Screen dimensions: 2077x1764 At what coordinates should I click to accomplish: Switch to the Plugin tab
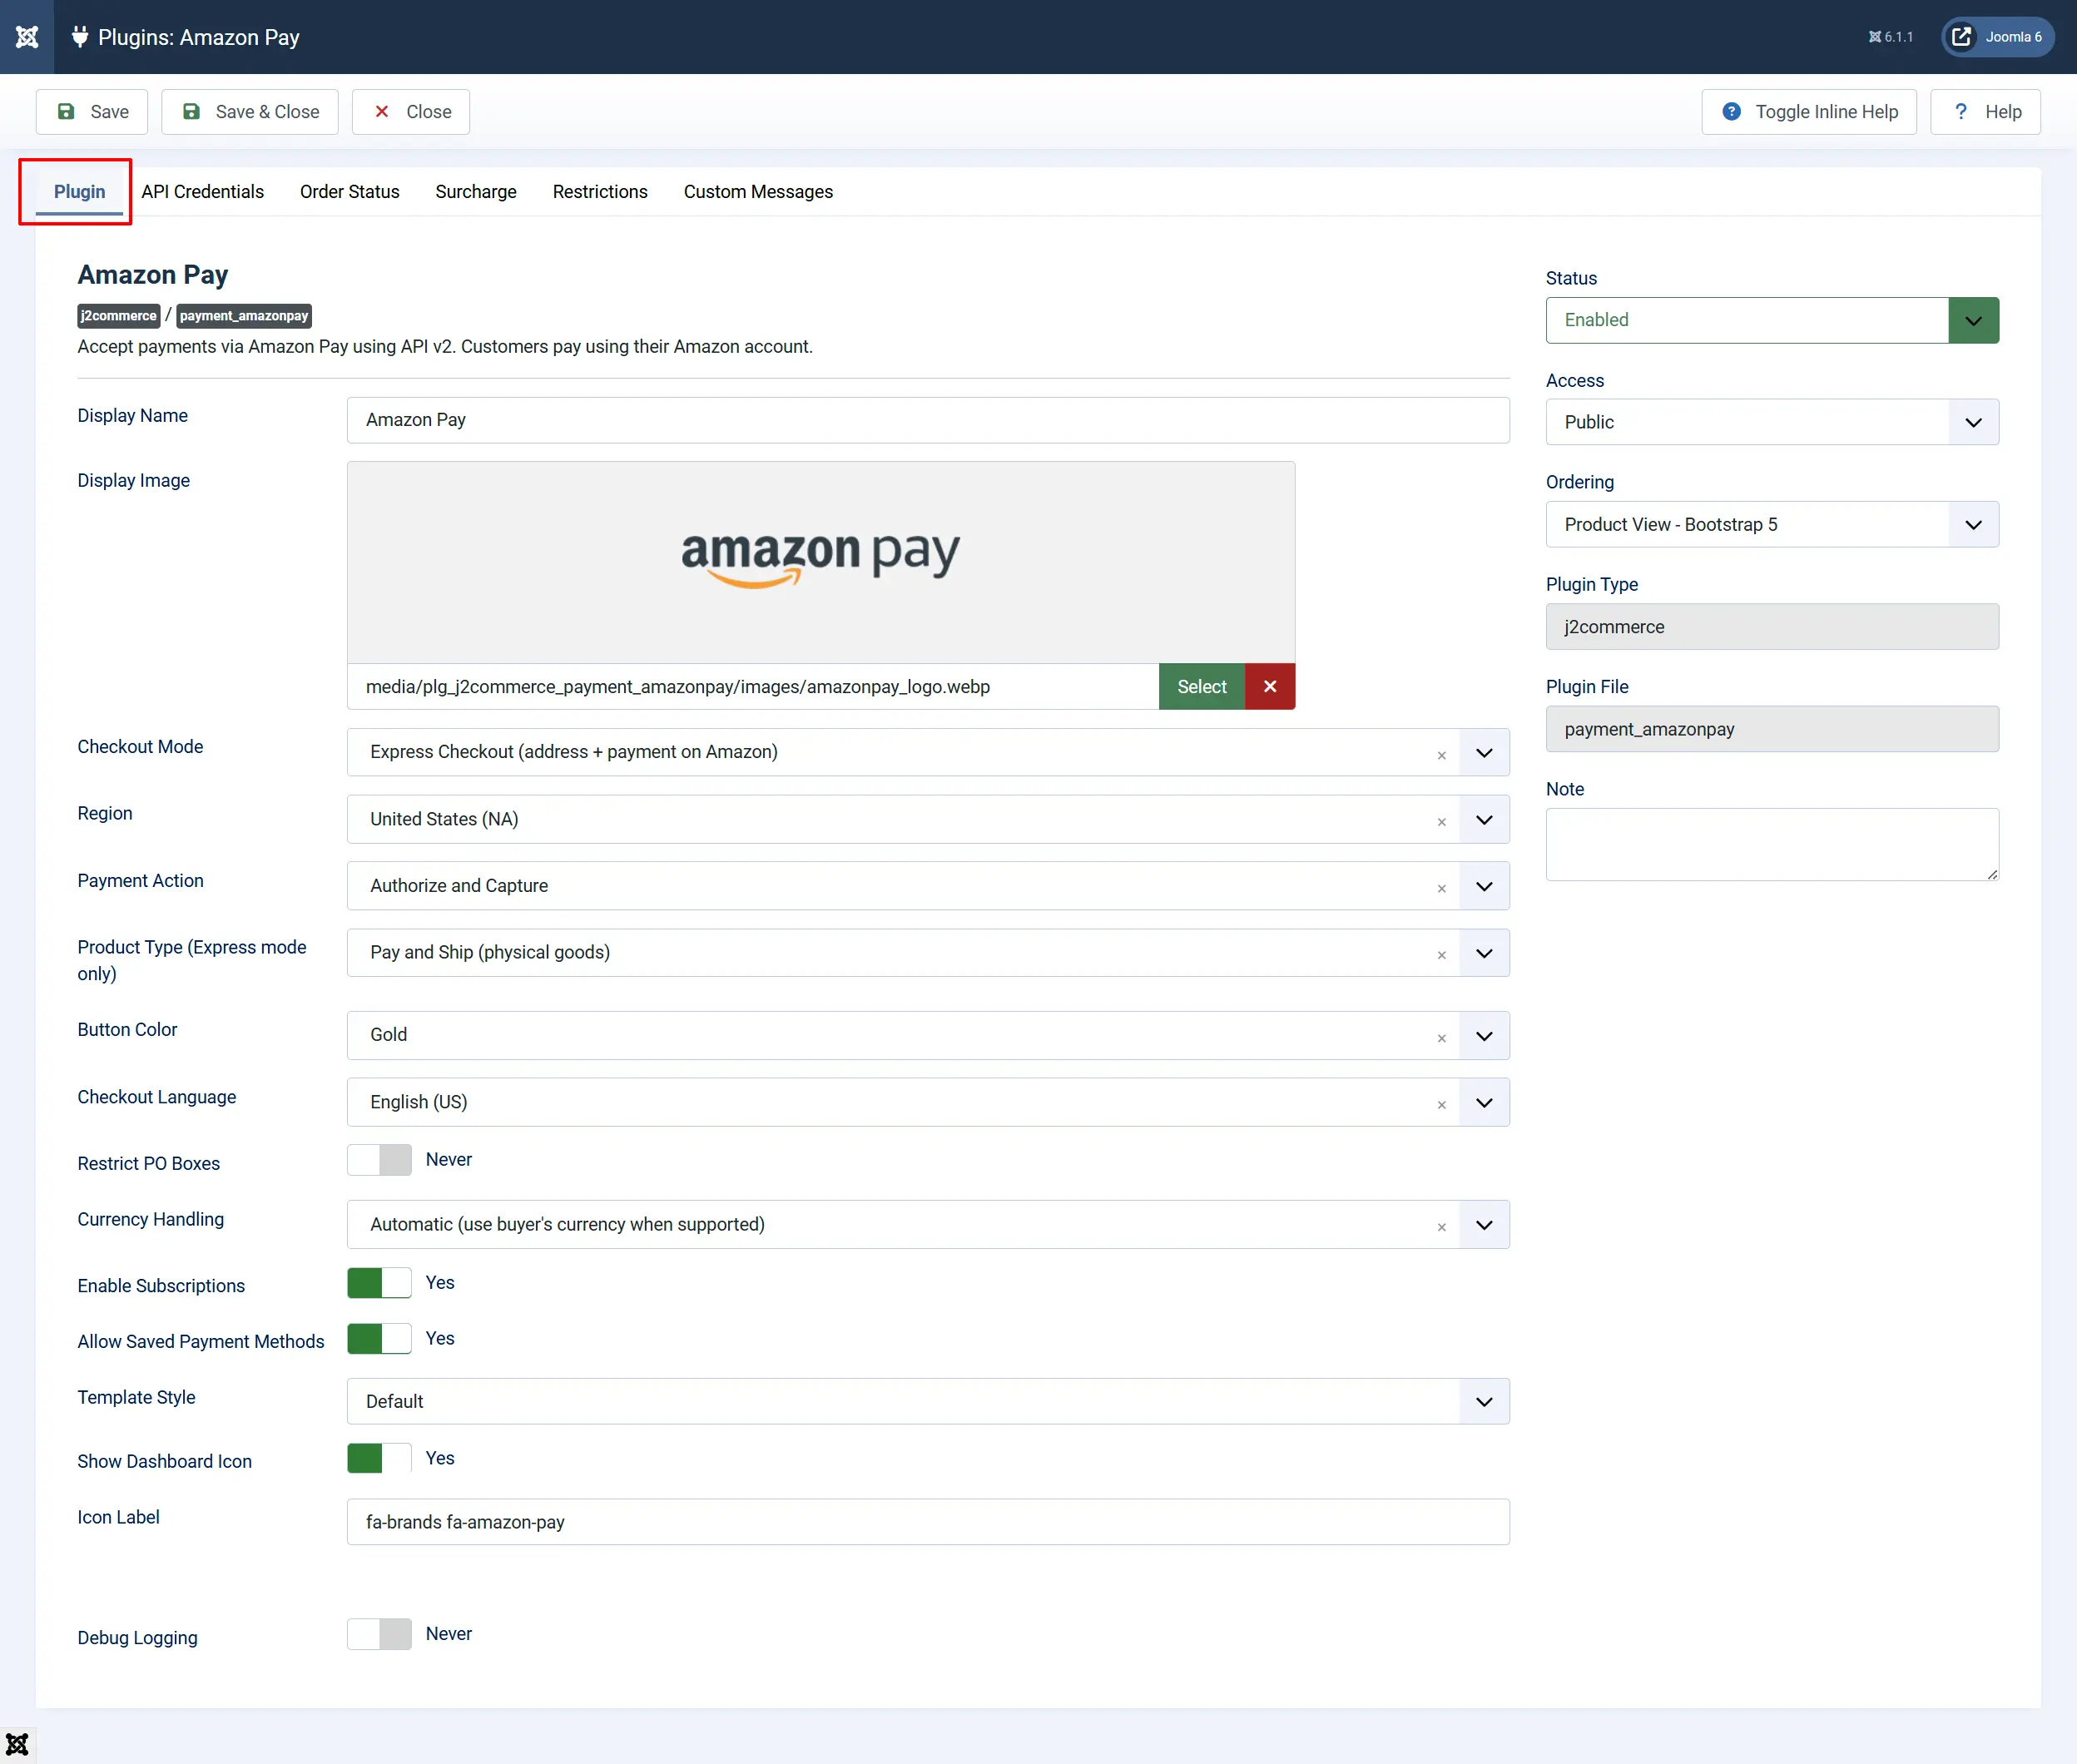79,192
